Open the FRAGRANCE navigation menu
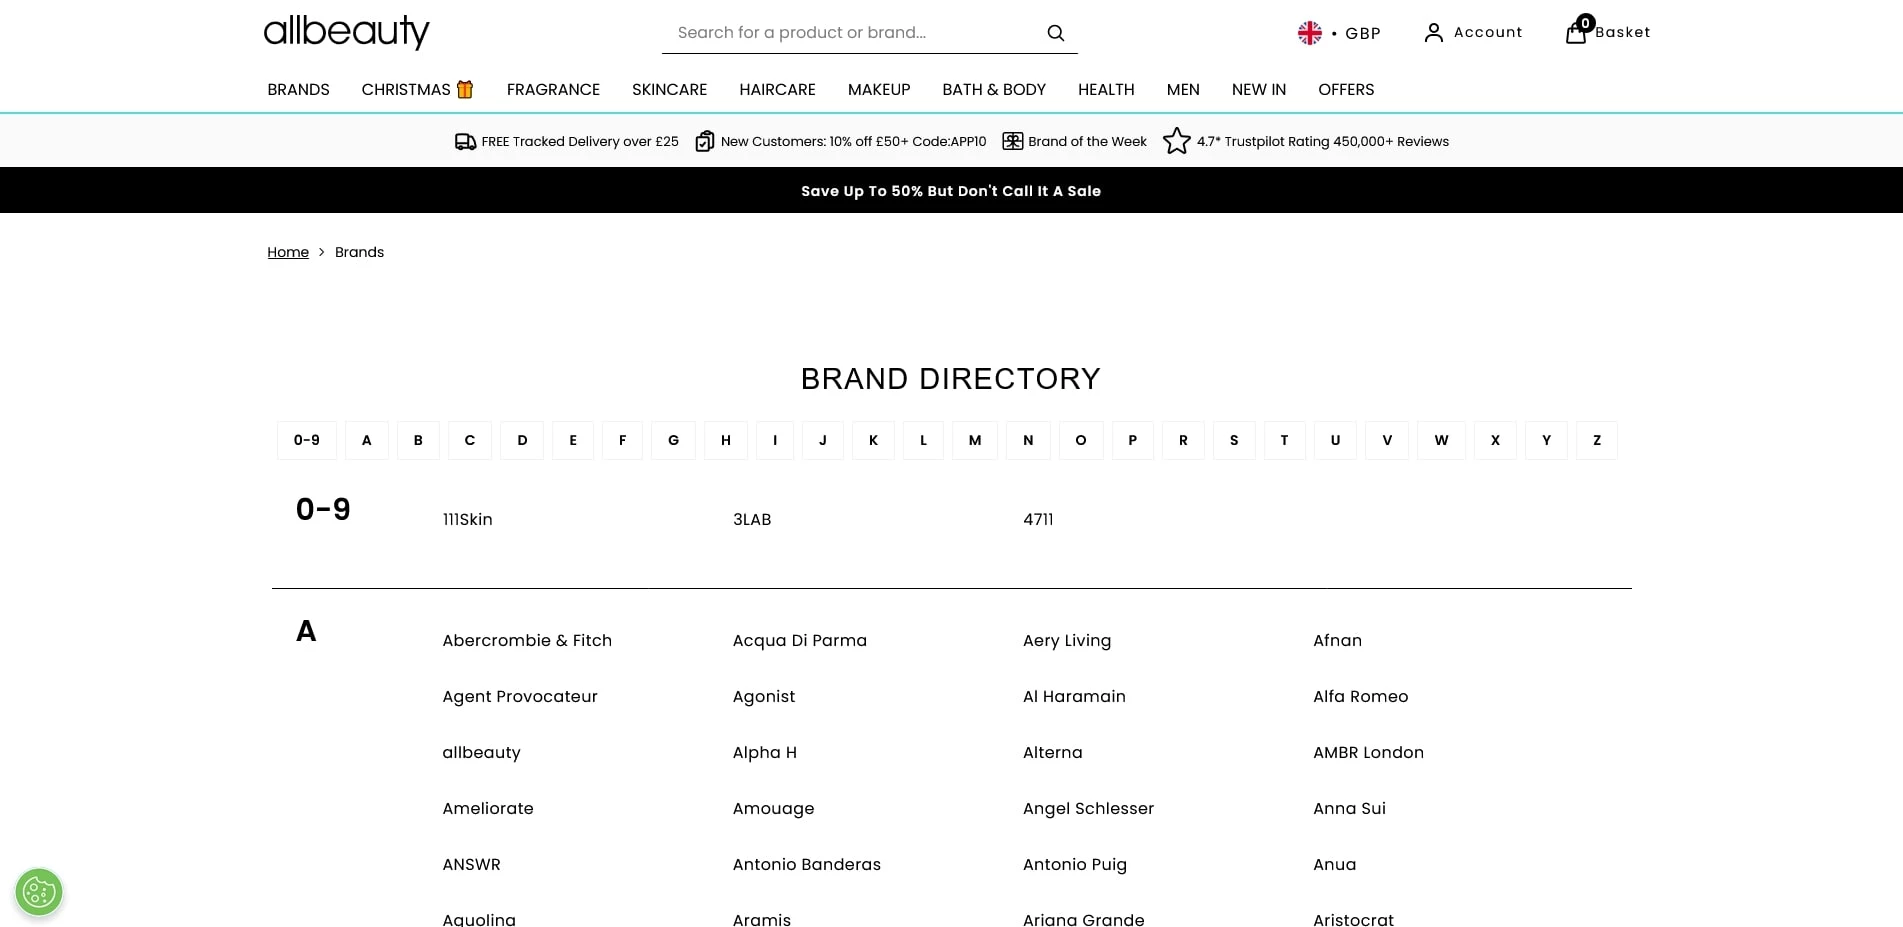The height and width of the screenshot is (927, 1903). (553, 89)
